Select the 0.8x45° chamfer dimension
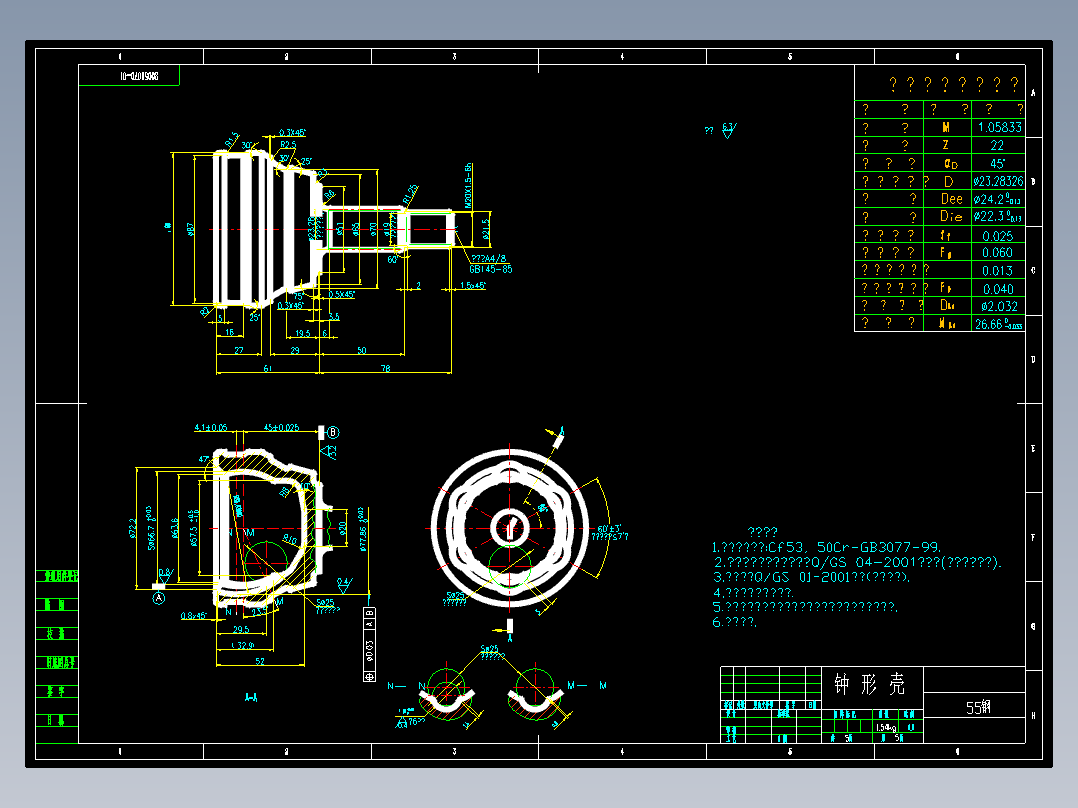The image size is (1078, 808). click(x=194, y=616)
